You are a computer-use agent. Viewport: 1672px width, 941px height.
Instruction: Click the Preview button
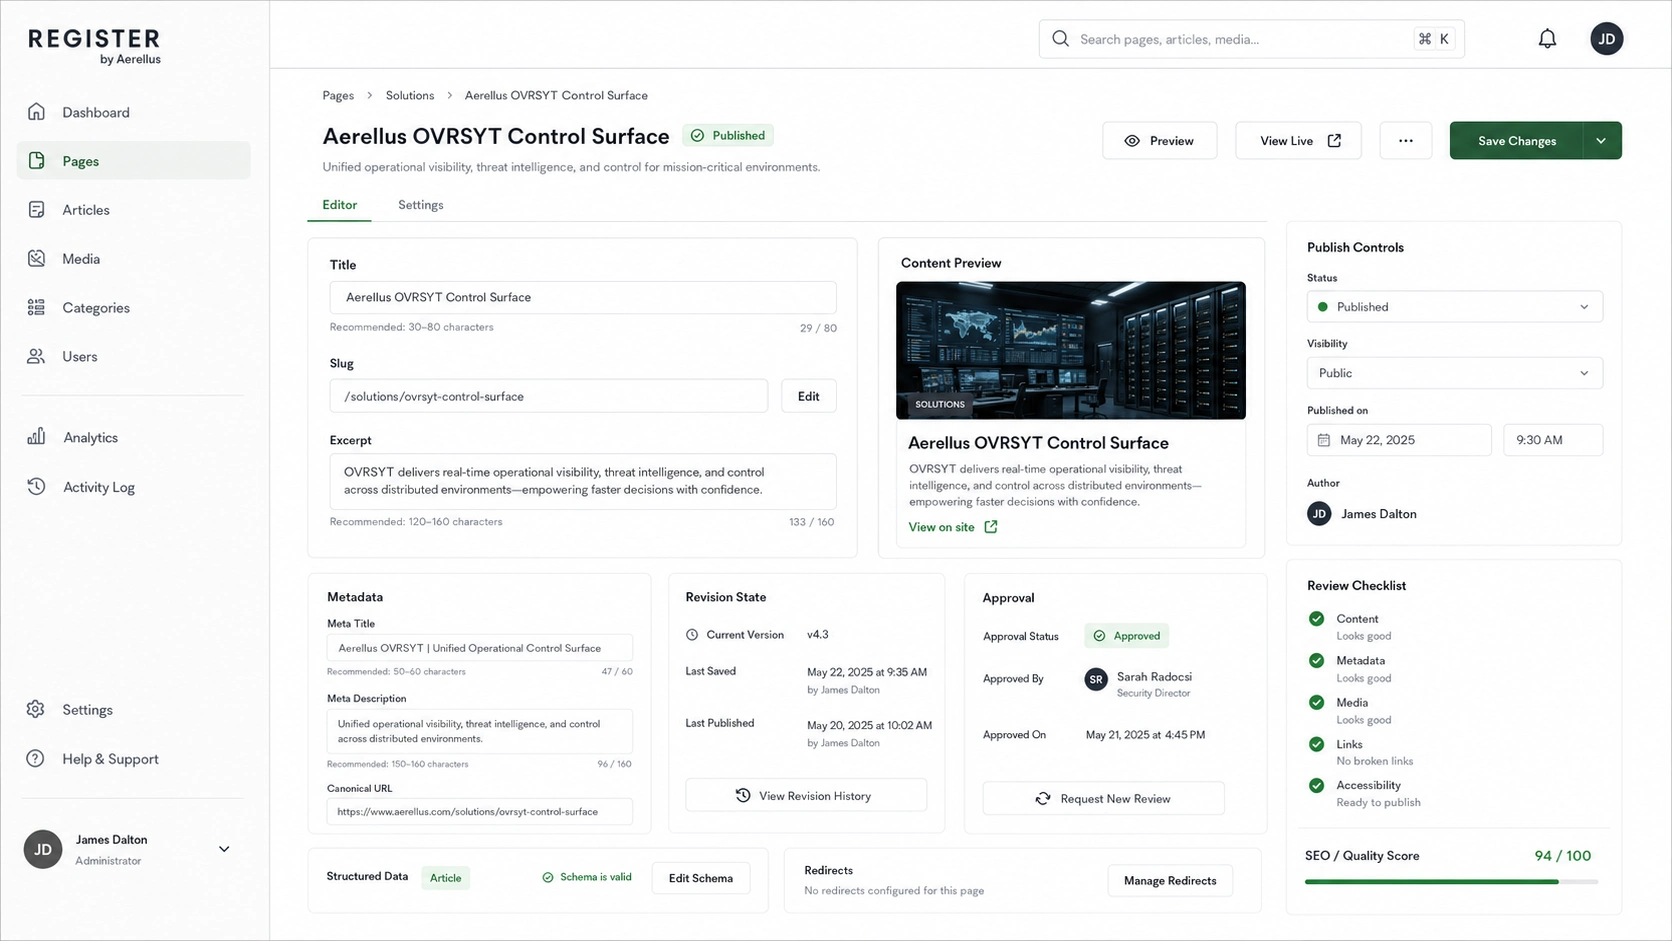click(x=1160, y=141)
